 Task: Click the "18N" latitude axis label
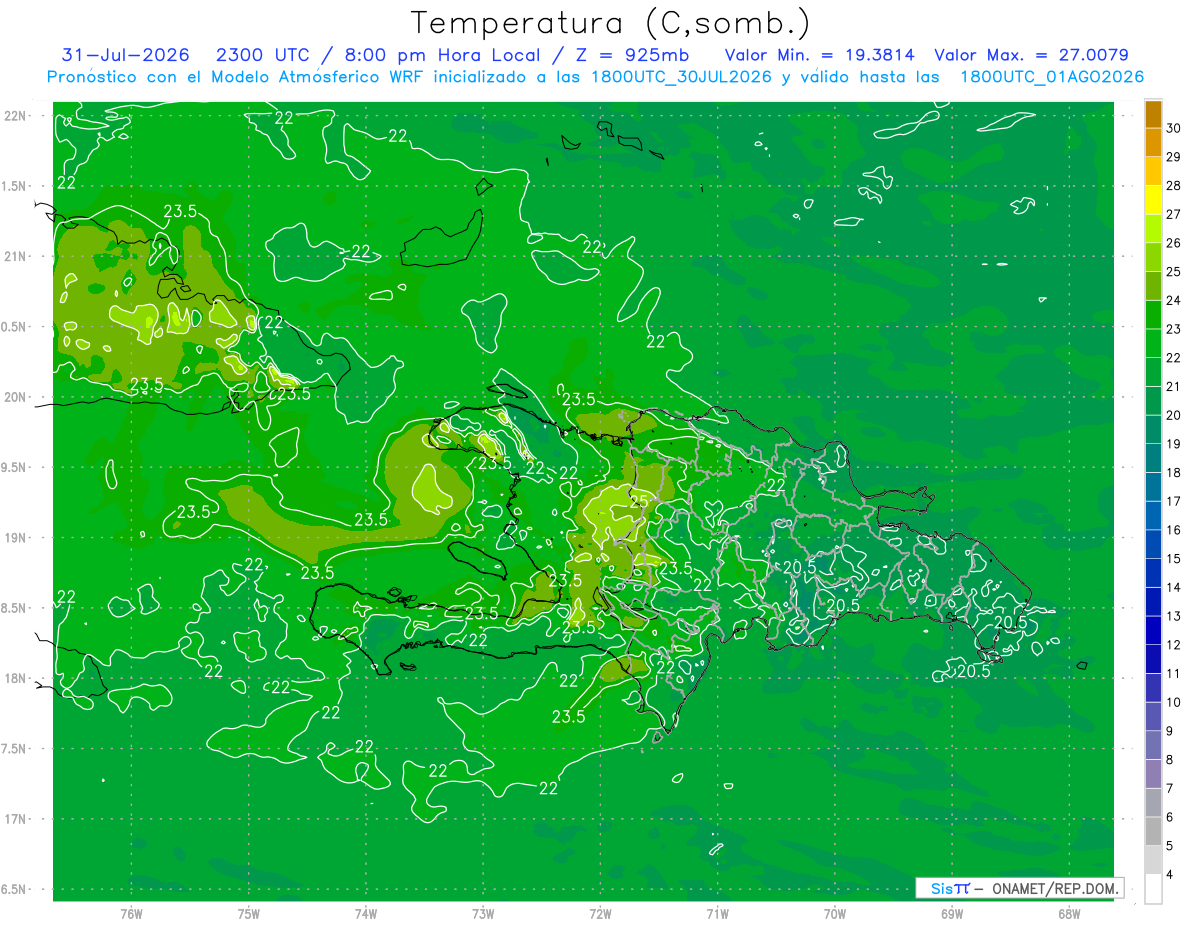(15, 678)
